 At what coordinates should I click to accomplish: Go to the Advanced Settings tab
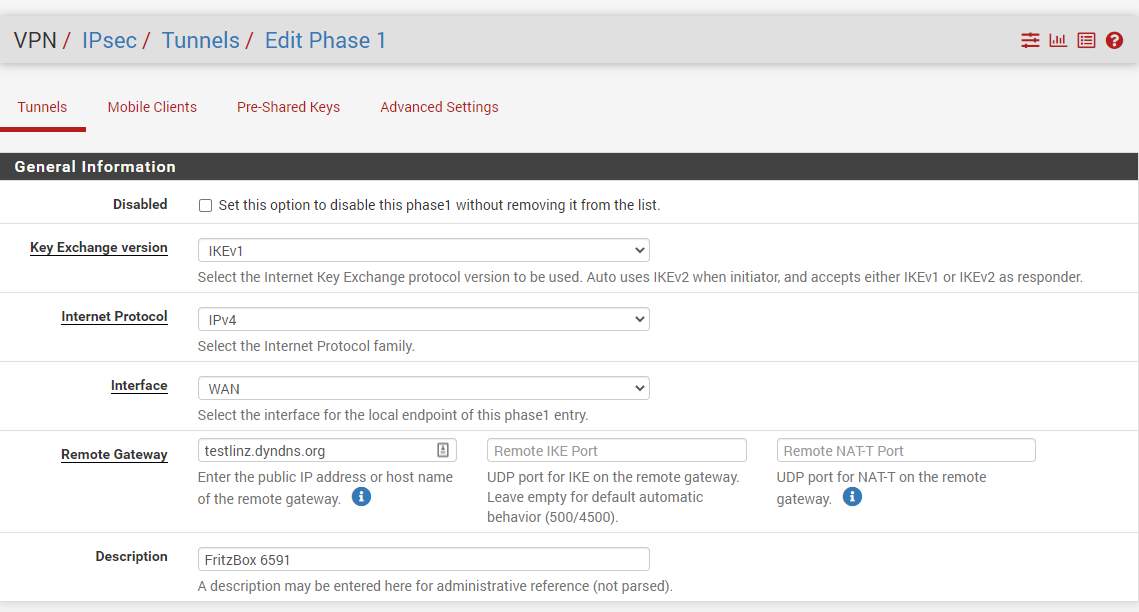439,107
